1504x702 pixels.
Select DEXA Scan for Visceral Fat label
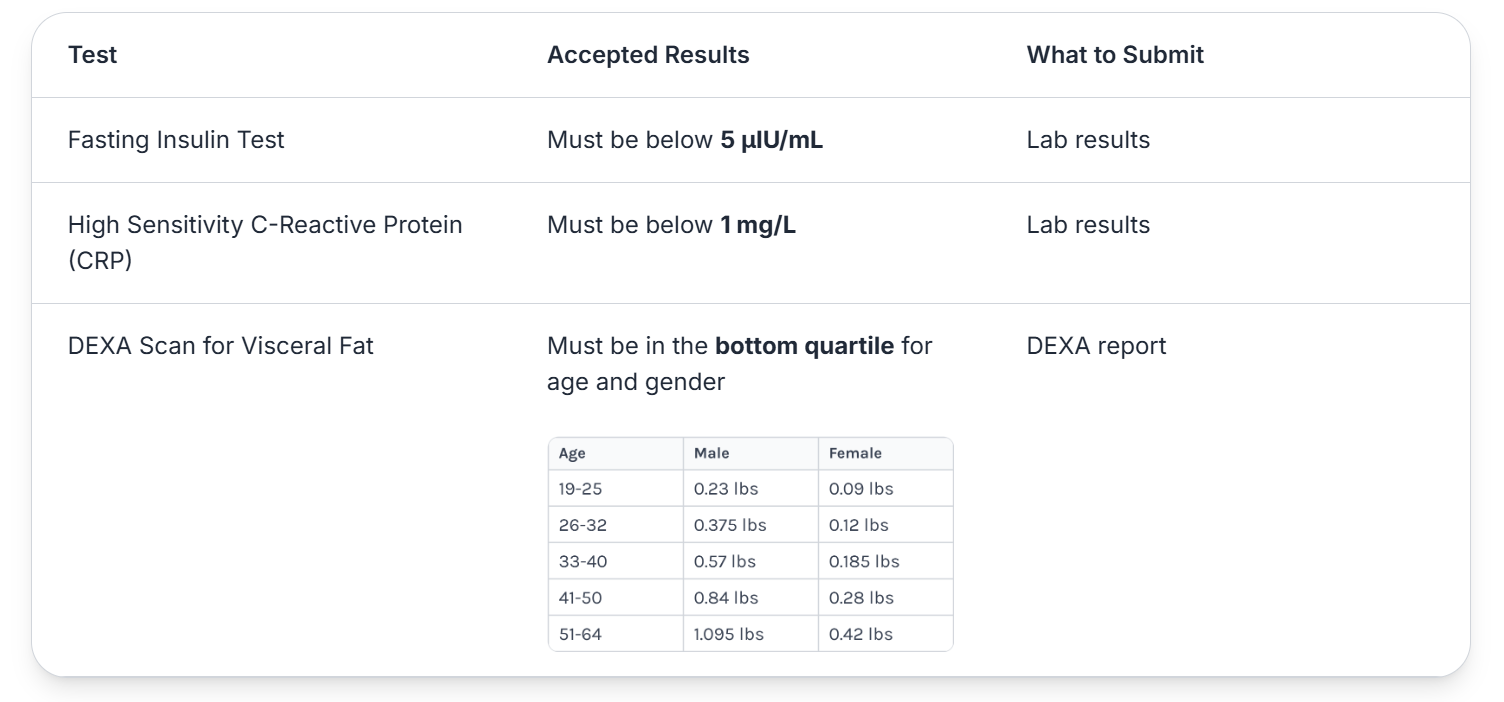coord(221,346)
